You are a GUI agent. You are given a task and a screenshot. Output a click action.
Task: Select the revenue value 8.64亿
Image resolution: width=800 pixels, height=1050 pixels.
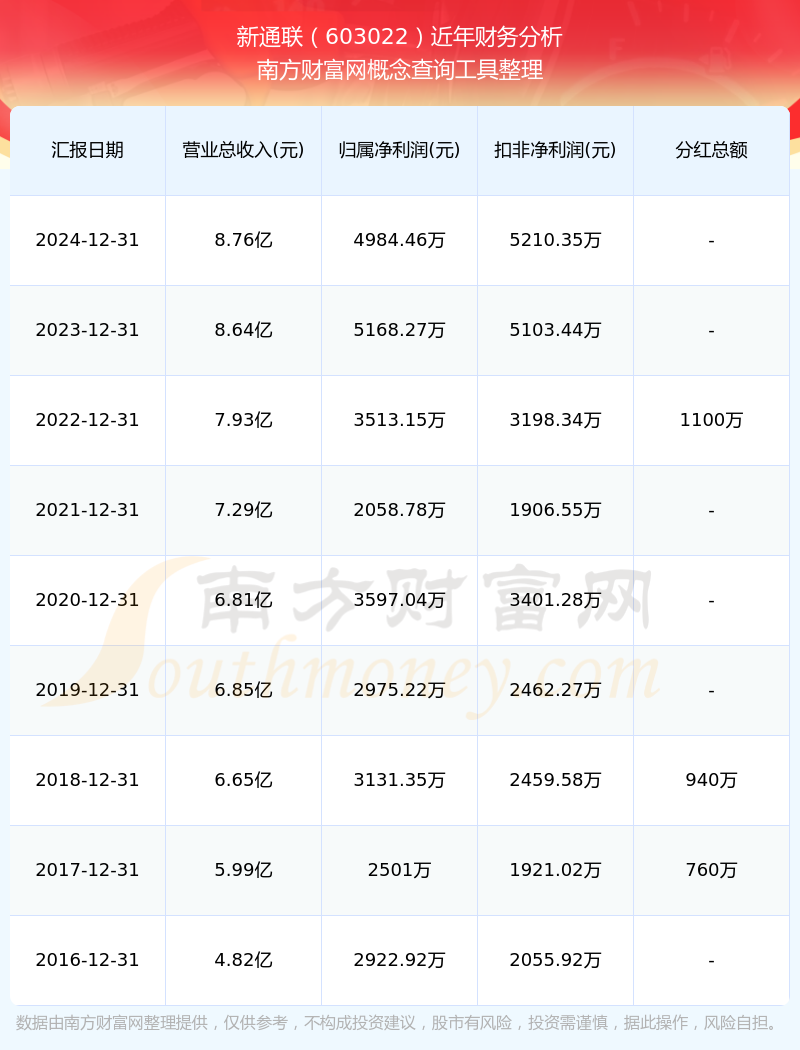click(243, 330)
